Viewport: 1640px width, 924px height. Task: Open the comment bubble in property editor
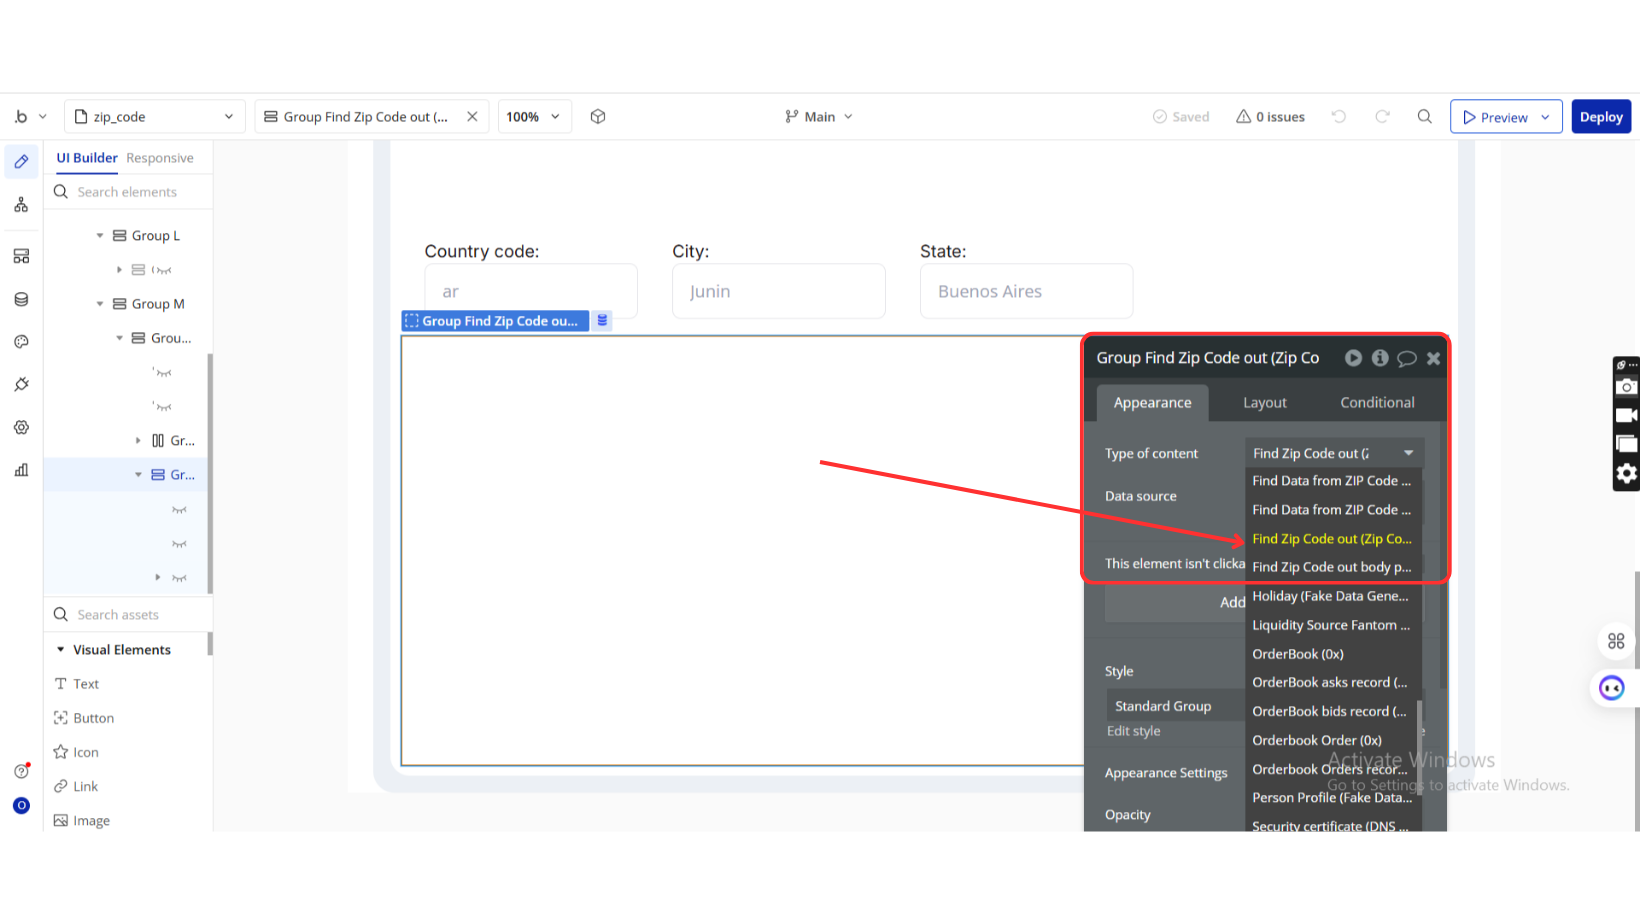click(x=1406, y=358)
